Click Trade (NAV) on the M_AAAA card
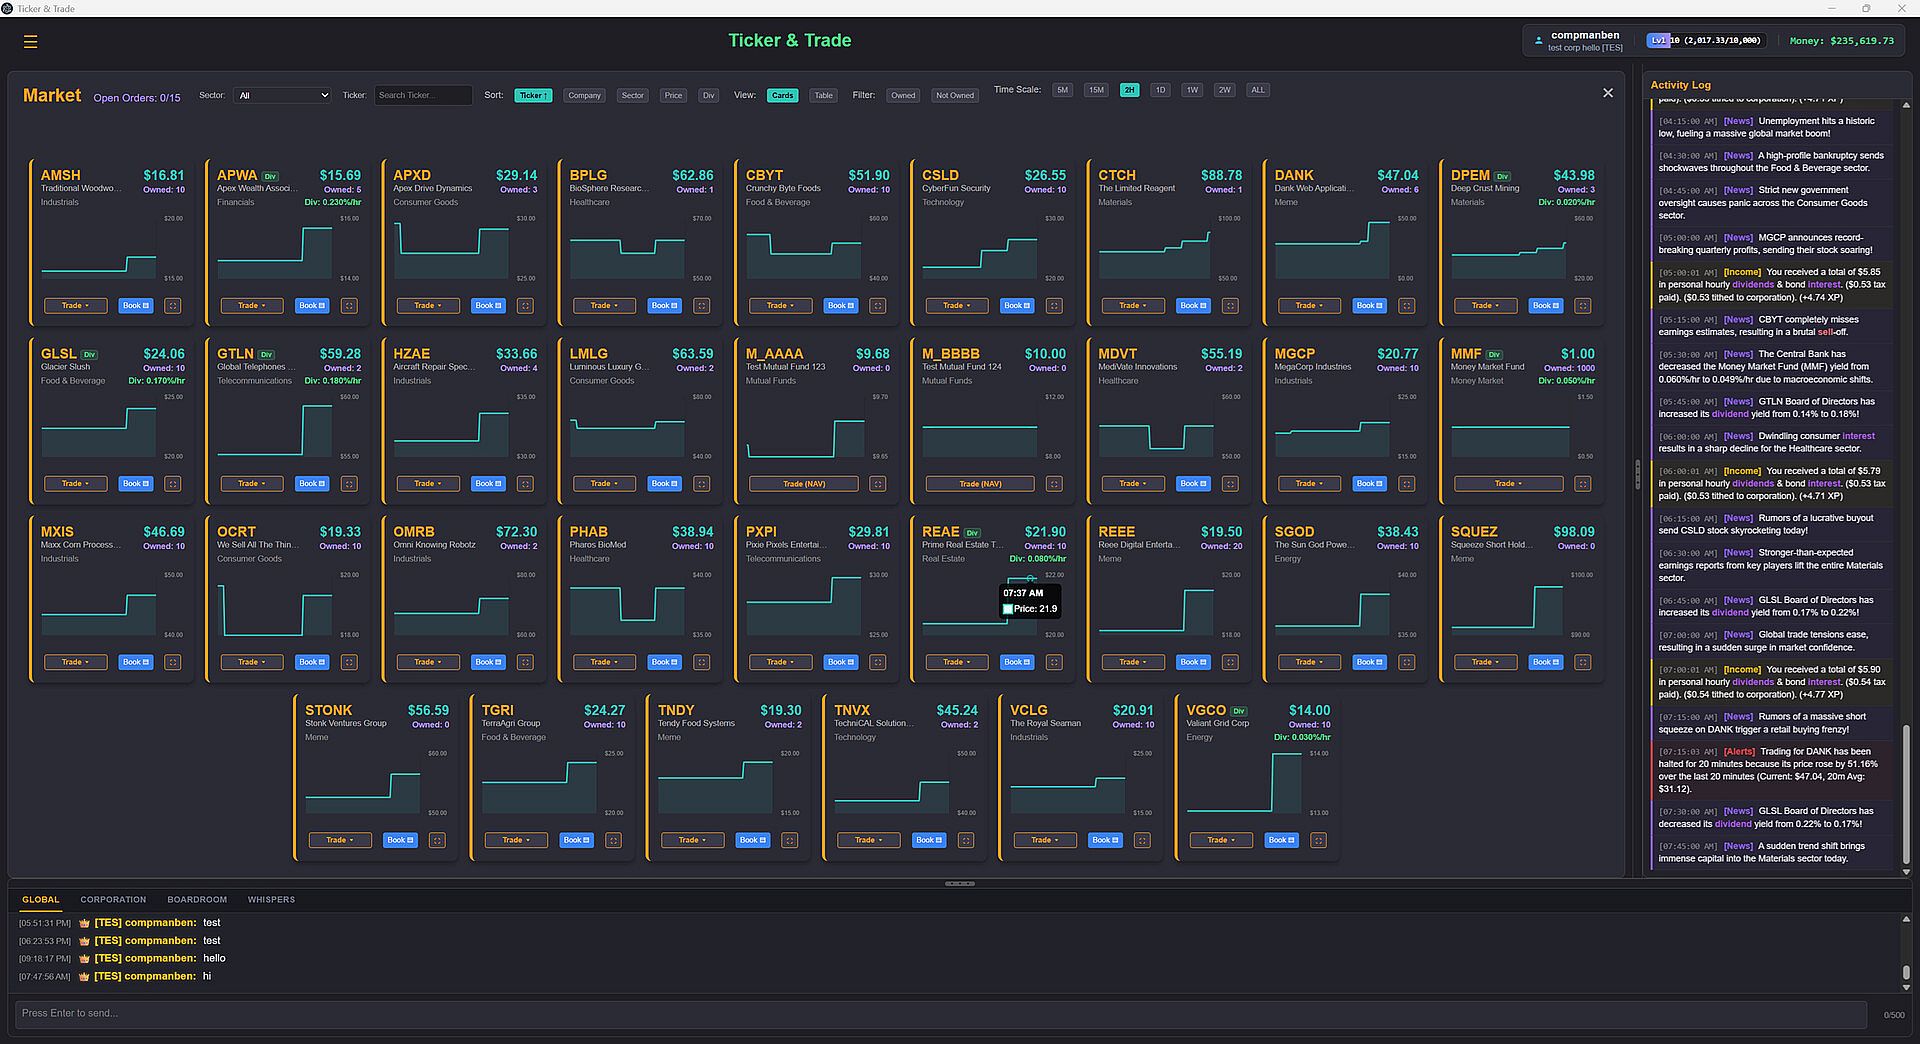This screenshot has width=1920, height=1044. (804, 484)
